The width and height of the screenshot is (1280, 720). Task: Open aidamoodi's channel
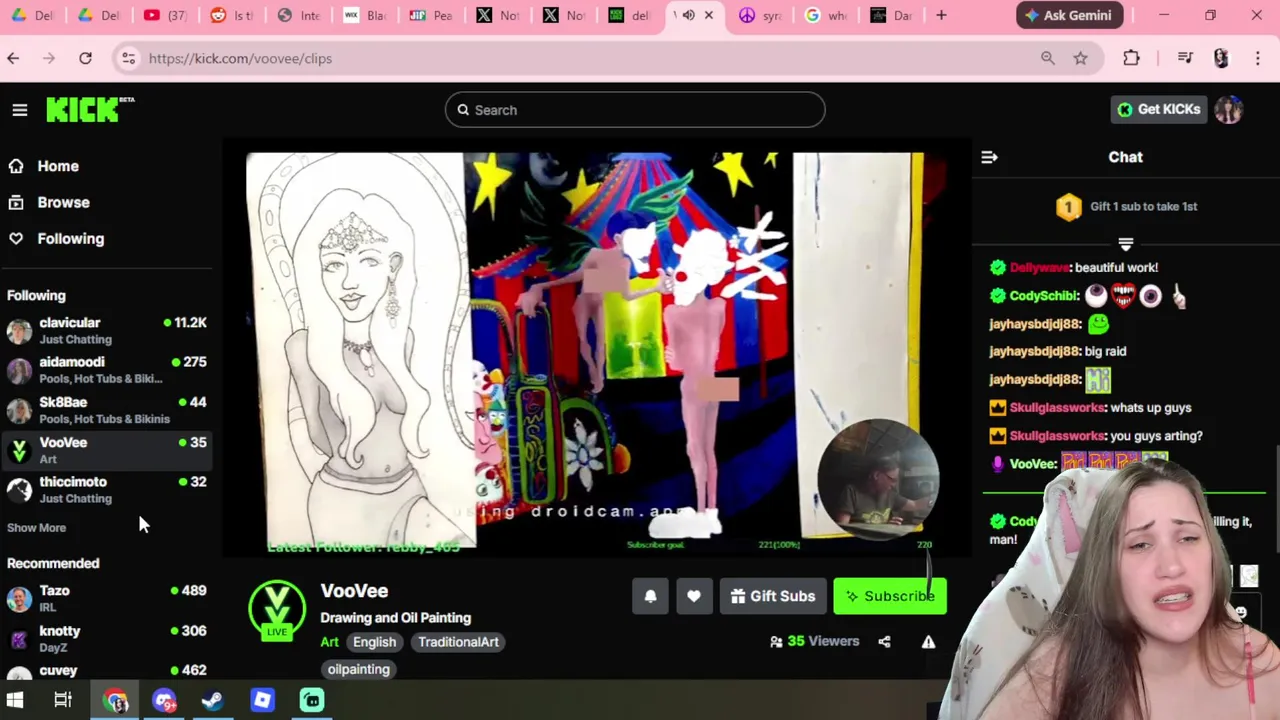(107, 370)
